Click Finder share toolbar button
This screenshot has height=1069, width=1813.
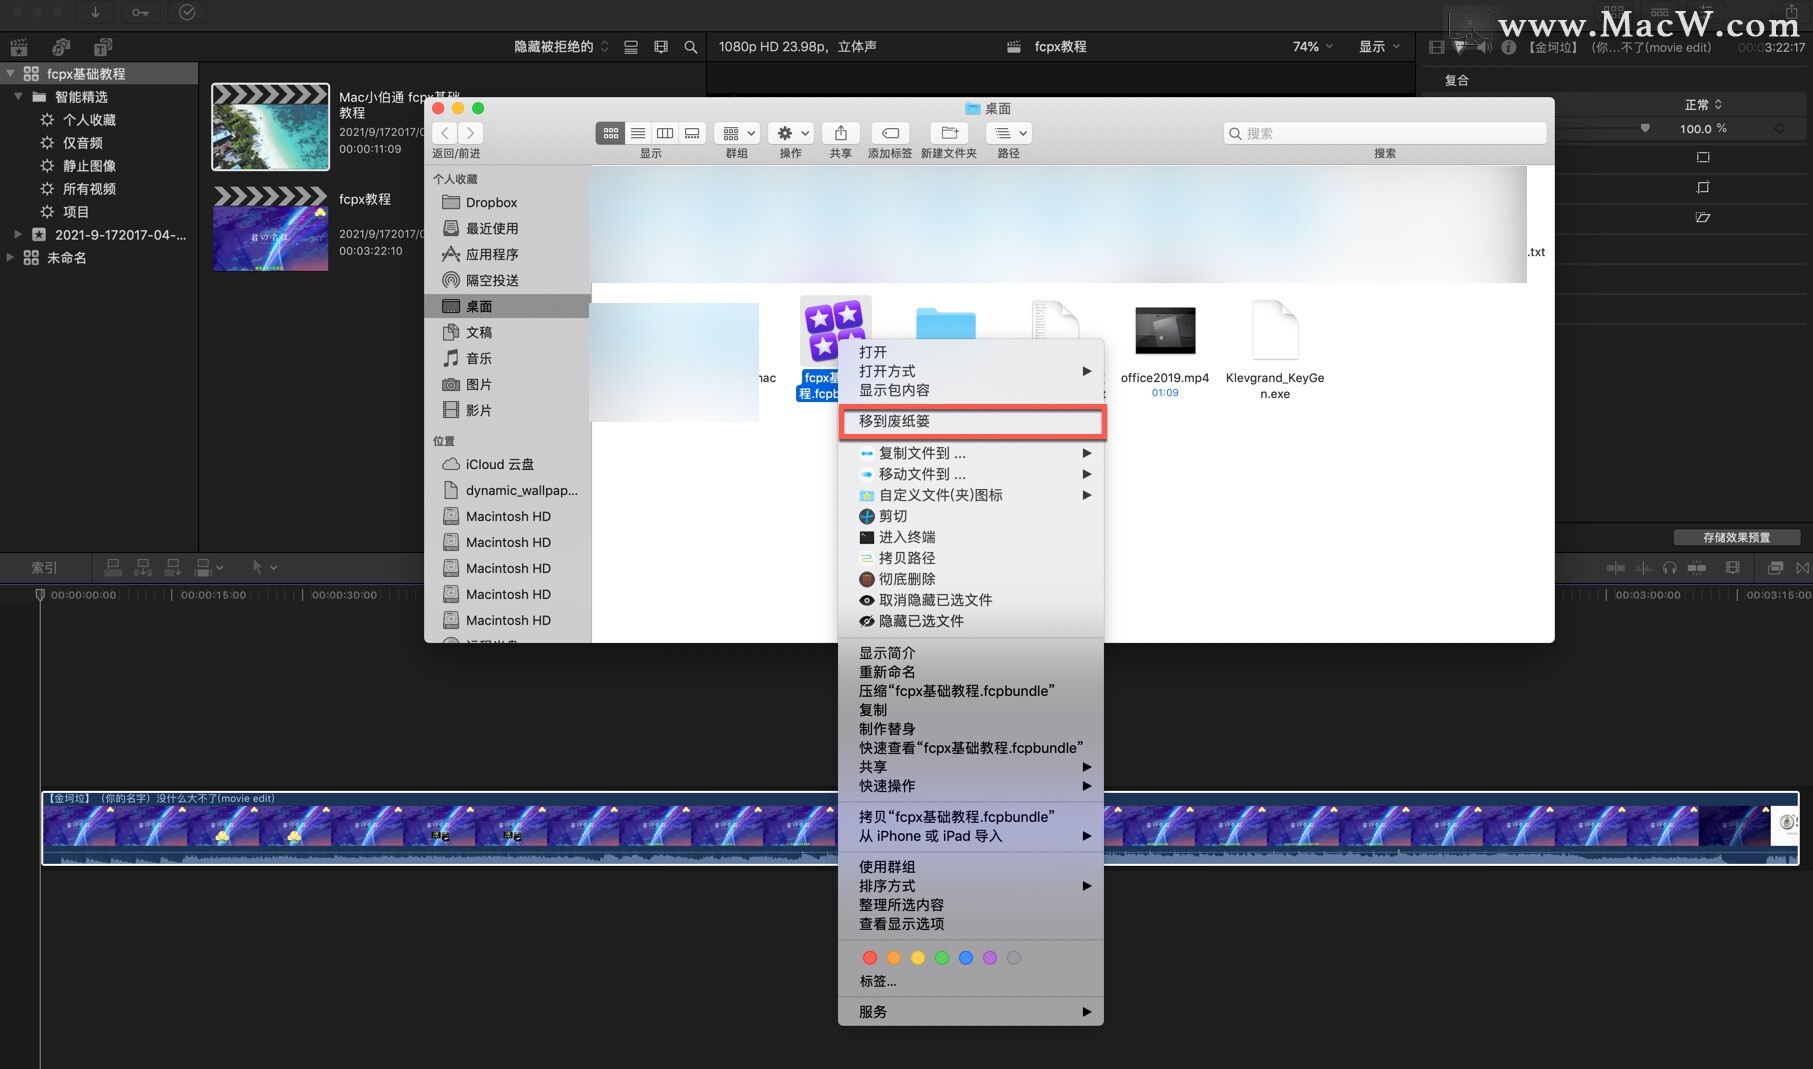coord(841,133)
